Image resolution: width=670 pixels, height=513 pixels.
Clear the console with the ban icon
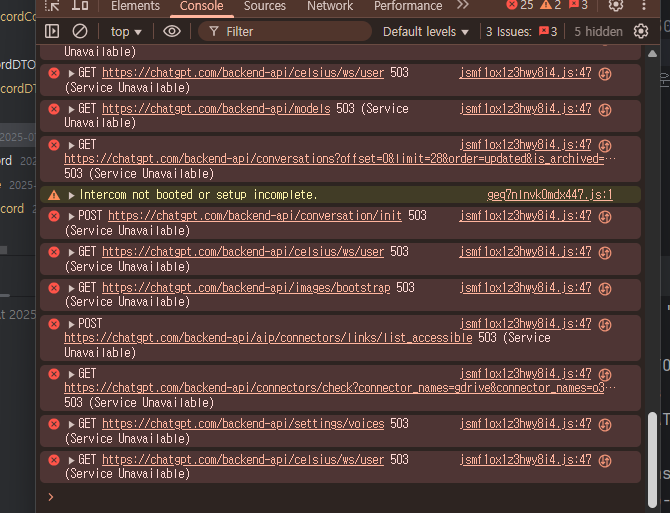(x=80, y=31)
